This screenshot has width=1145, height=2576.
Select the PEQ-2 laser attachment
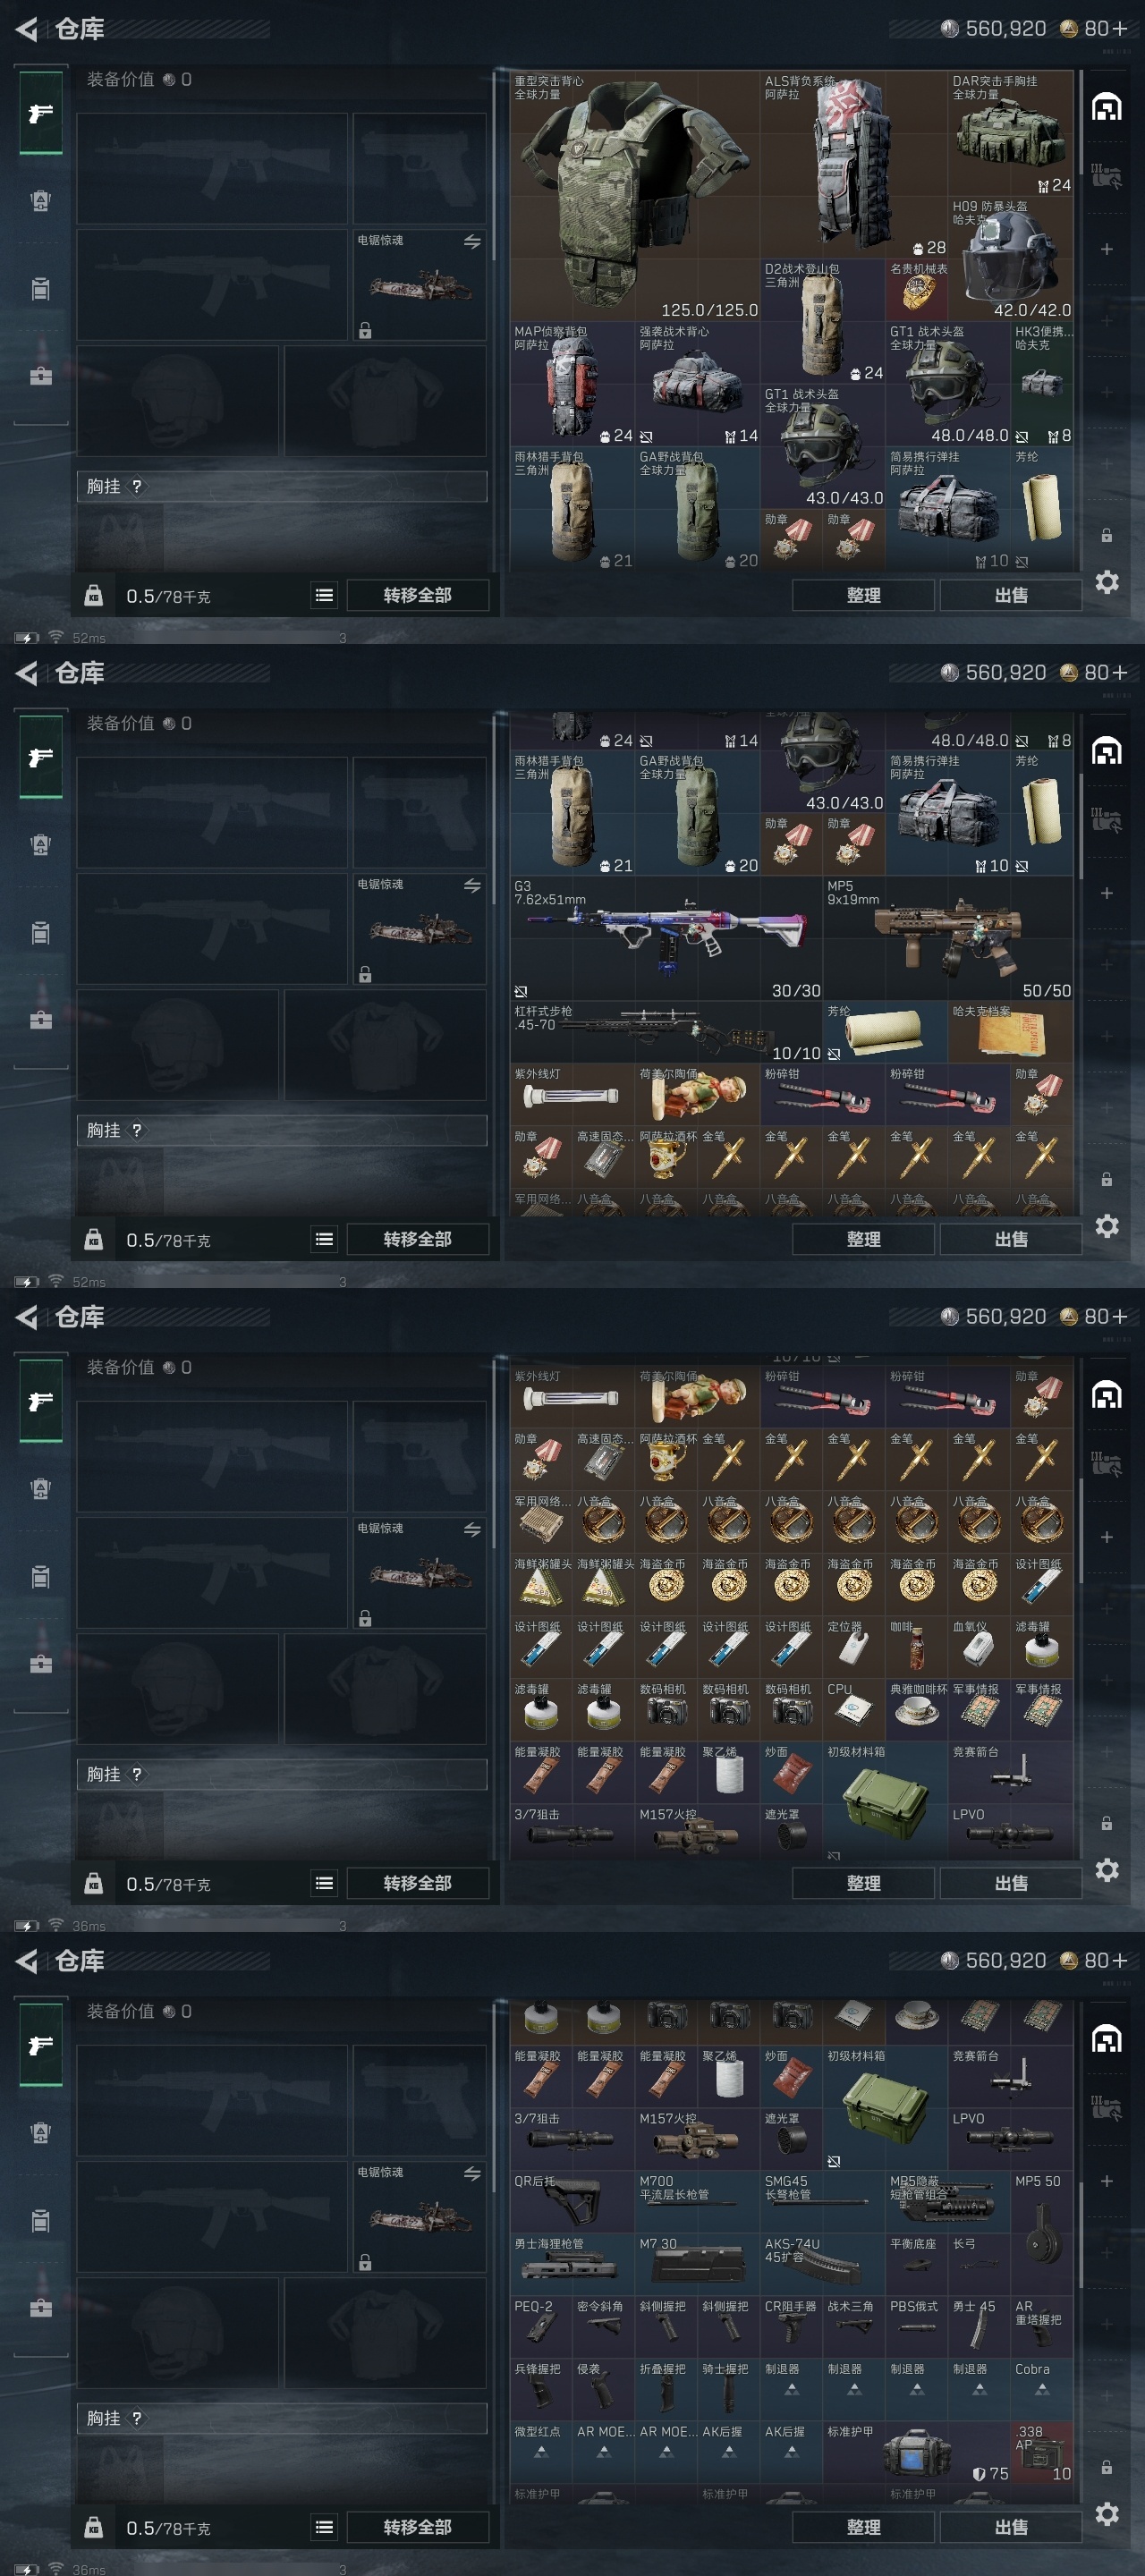541,2326
